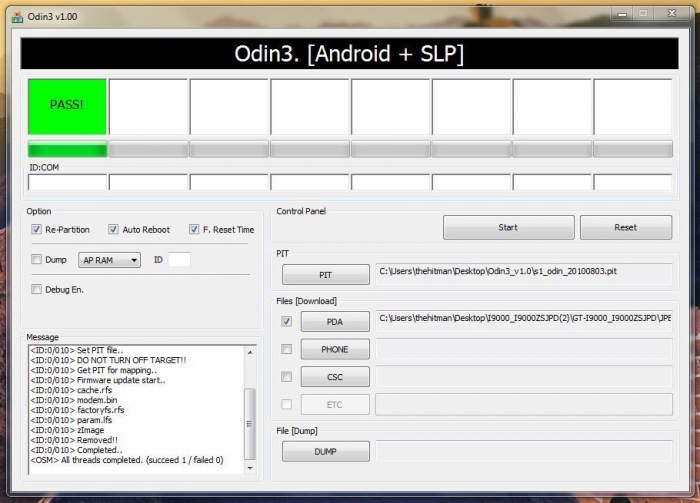Click the green PASS! status box
The height and width of the screenshot is (503, 700).
click(x=67, y=107)
